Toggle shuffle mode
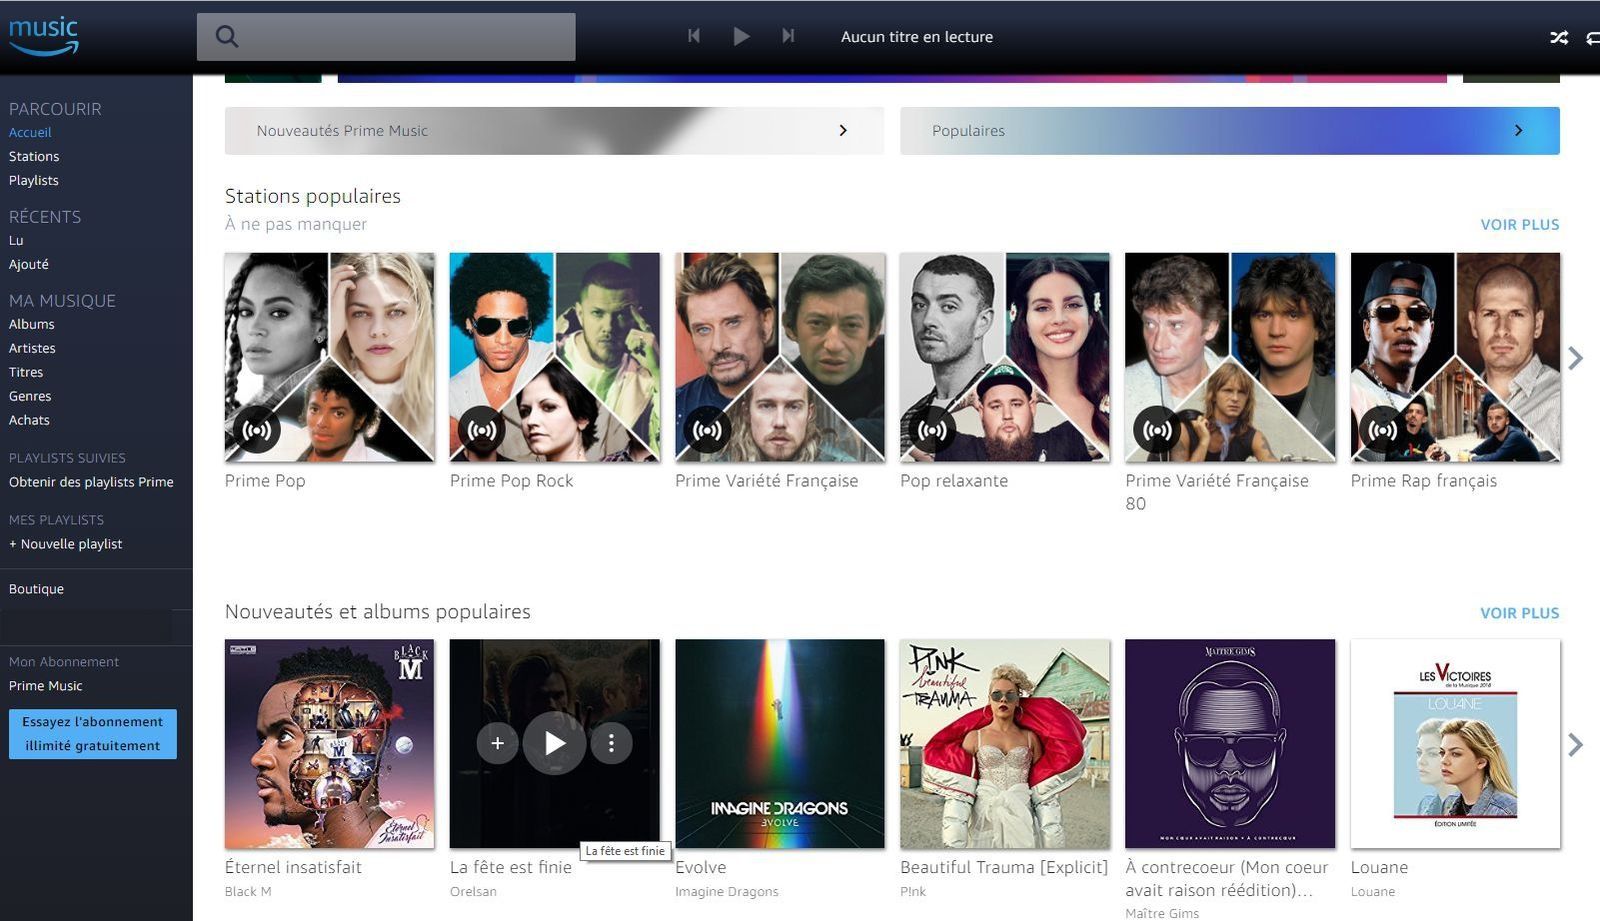This screenshot has width=1600, height=921. [1558, 38]
